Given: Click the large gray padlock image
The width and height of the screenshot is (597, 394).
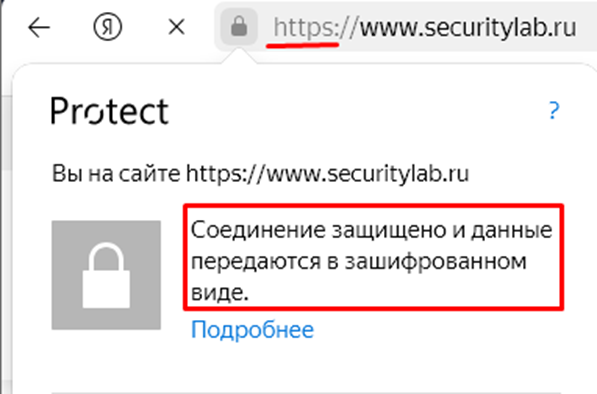Looking at the screenshot, I should point(106,275).
